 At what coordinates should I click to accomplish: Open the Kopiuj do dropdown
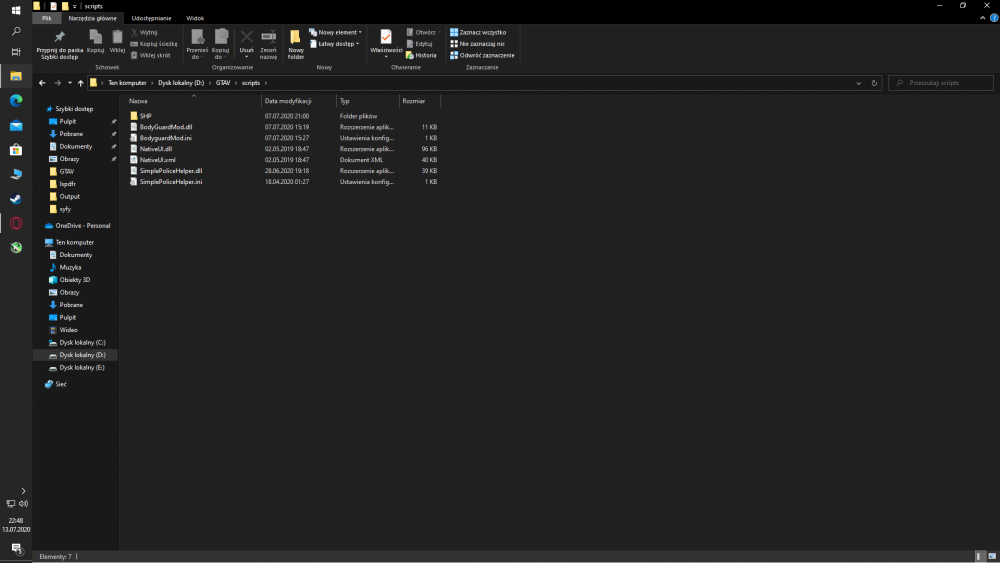coord(221,44)
